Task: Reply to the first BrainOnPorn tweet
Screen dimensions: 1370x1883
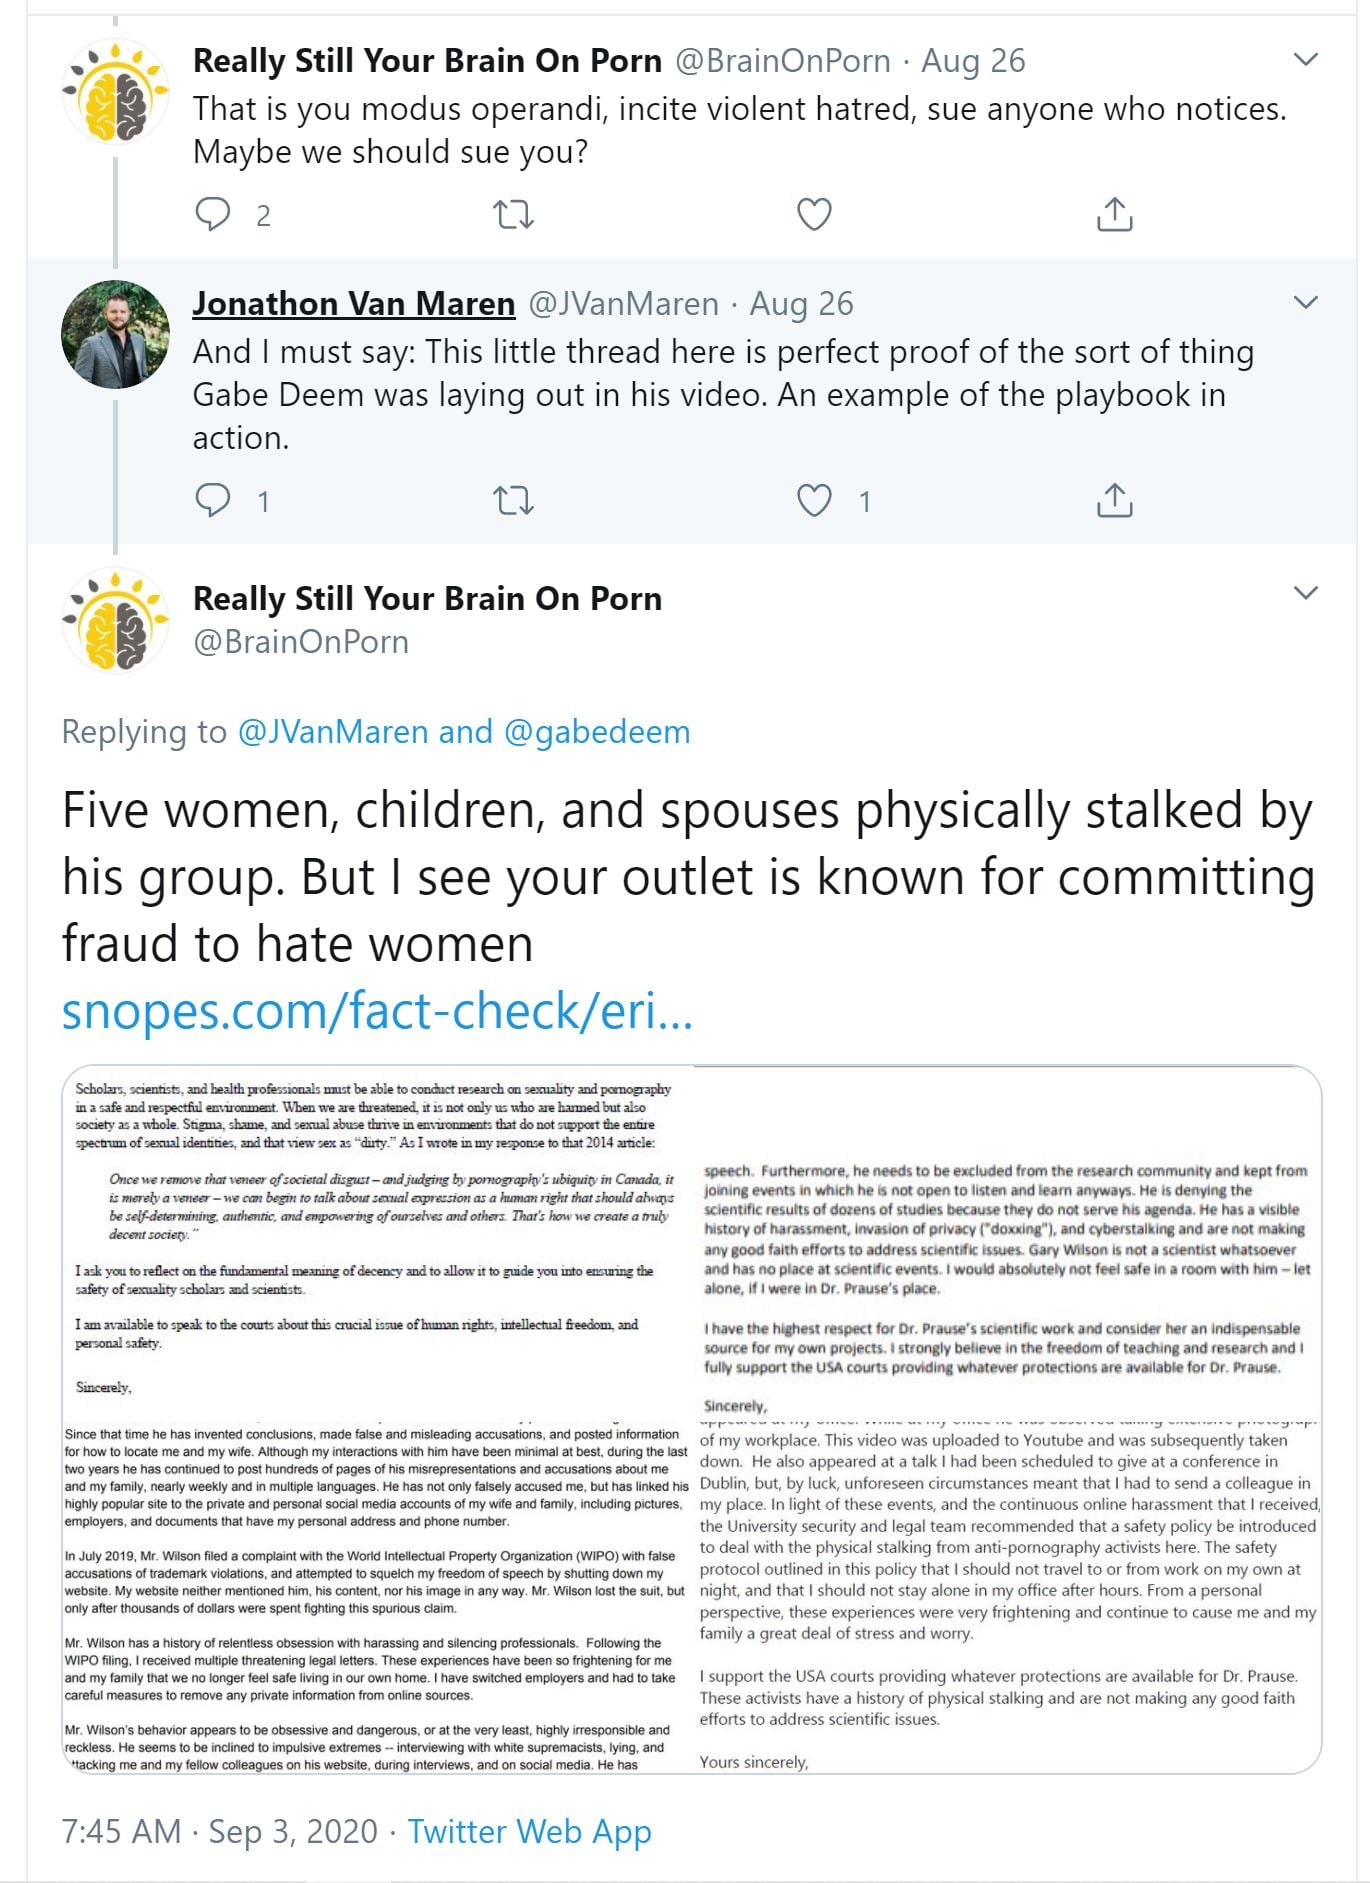Action: click(212, 215)
